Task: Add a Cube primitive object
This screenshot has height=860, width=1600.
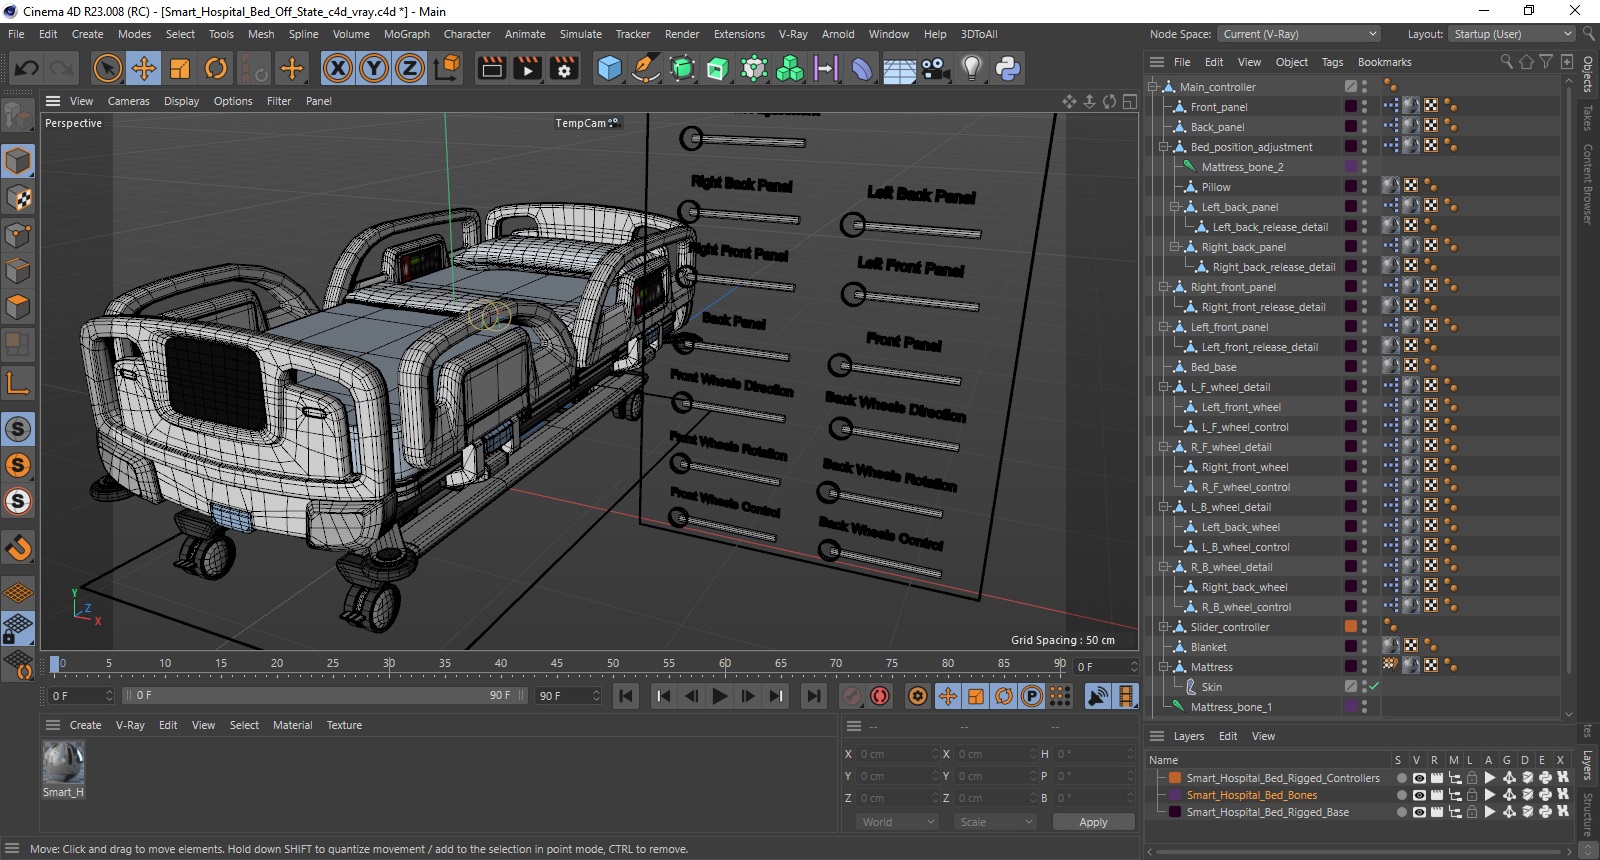Action: (609, 68)
